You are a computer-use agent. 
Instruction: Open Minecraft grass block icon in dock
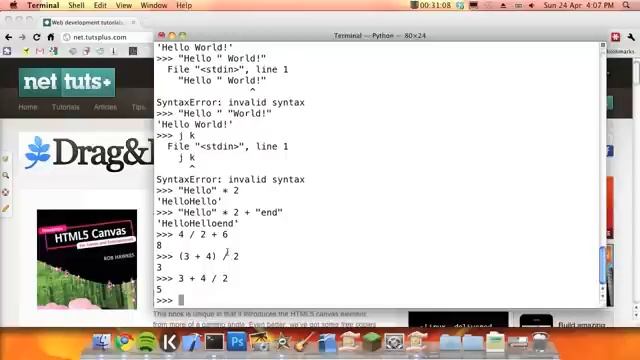pyautogui.click(x=372, y=342)
